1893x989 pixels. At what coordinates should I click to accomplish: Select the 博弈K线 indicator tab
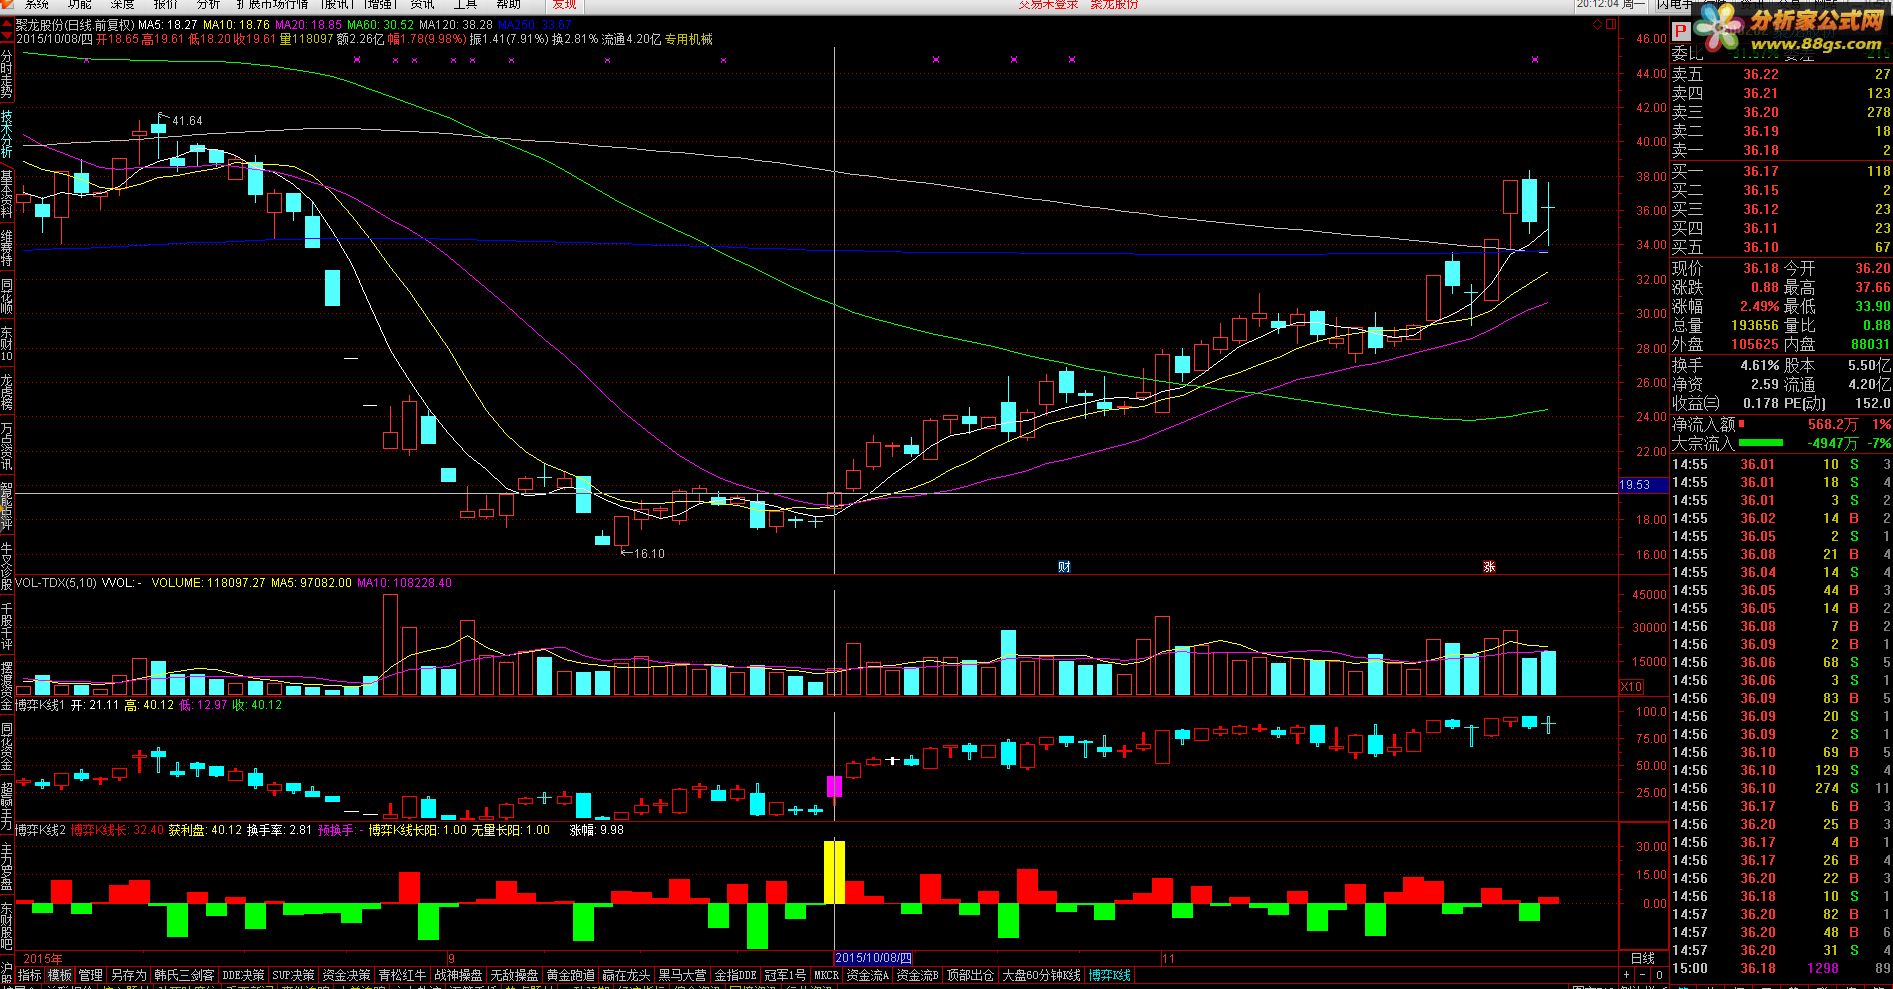pyautogui.click(x=1109, y=975)
